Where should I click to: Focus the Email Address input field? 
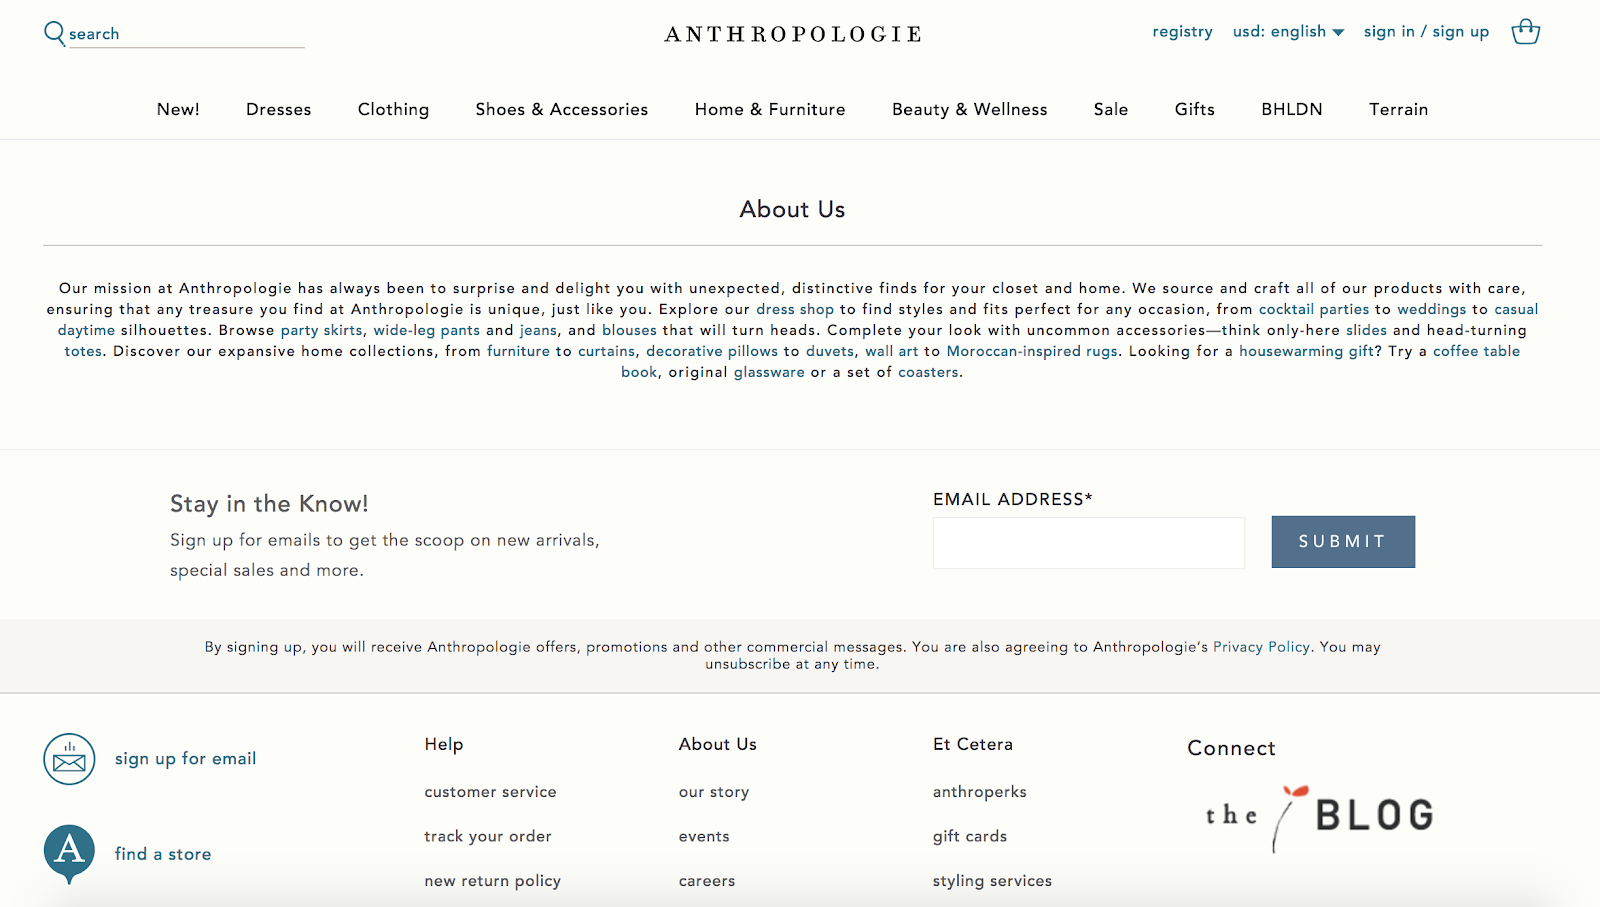coord(1089,543)
